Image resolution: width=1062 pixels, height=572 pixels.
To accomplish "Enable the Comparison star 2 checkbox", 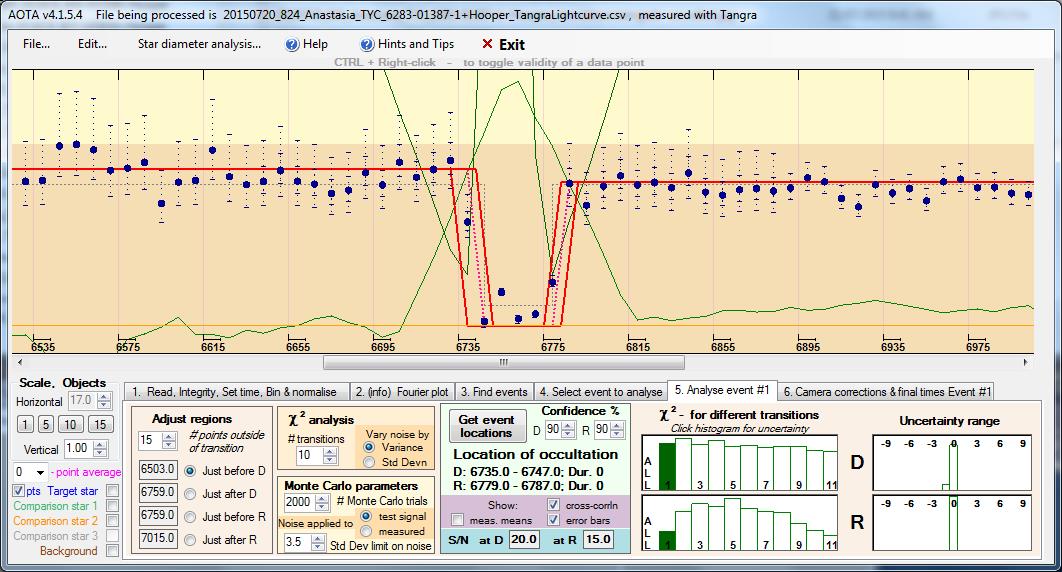I will coord(112,521).
